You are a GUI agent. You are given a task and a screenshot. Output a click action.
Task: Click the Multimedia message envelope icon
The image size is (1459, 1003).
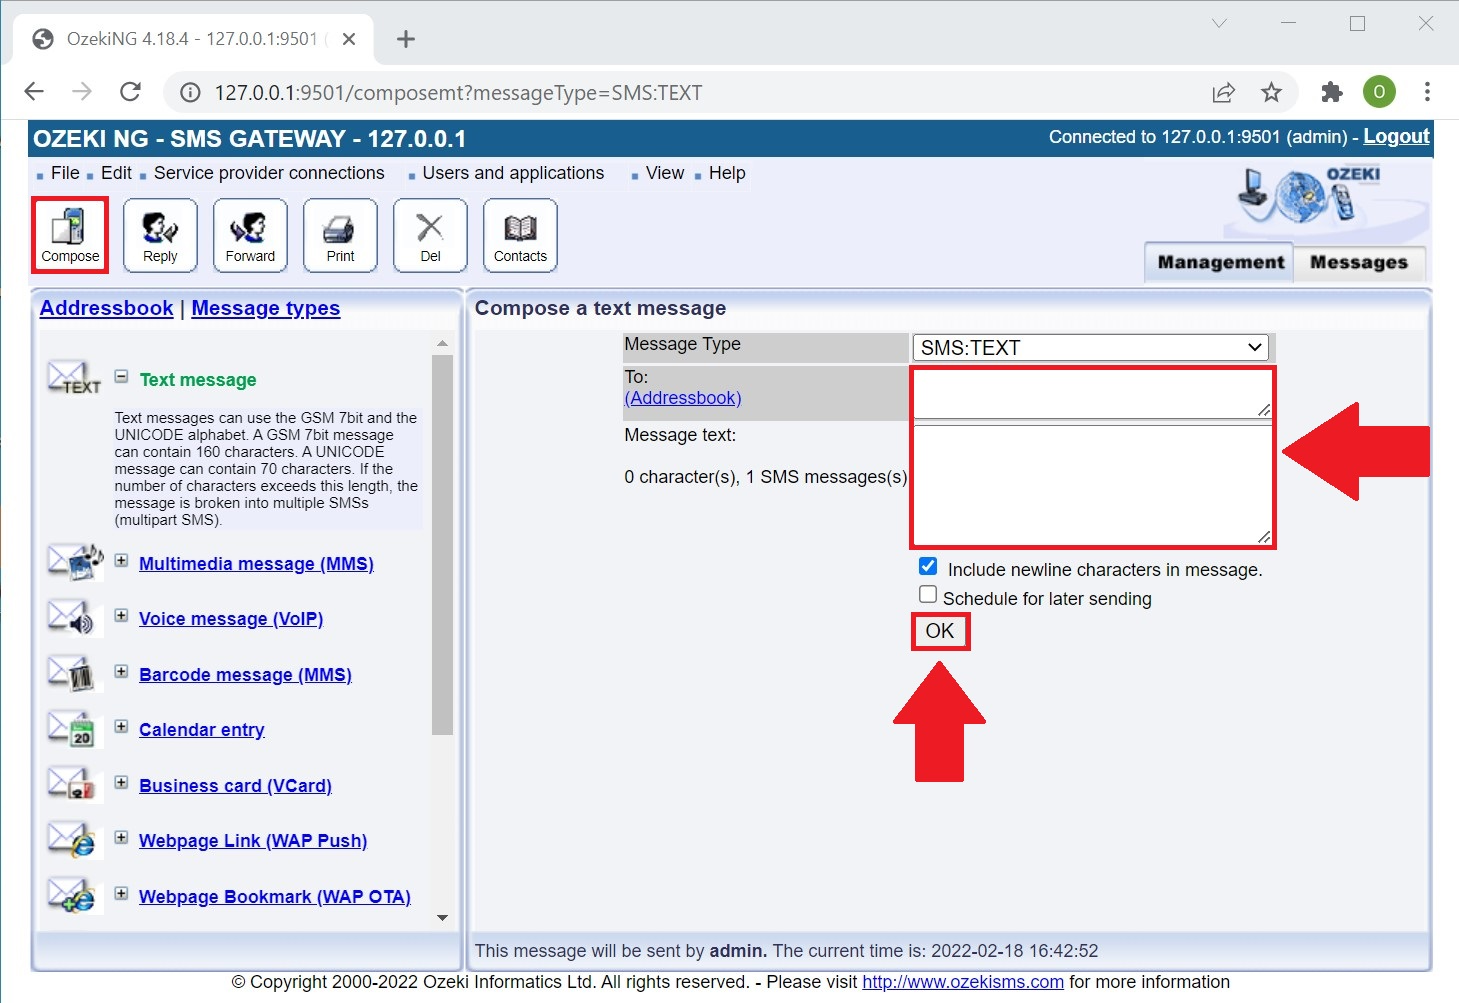[x=75, y=562]
